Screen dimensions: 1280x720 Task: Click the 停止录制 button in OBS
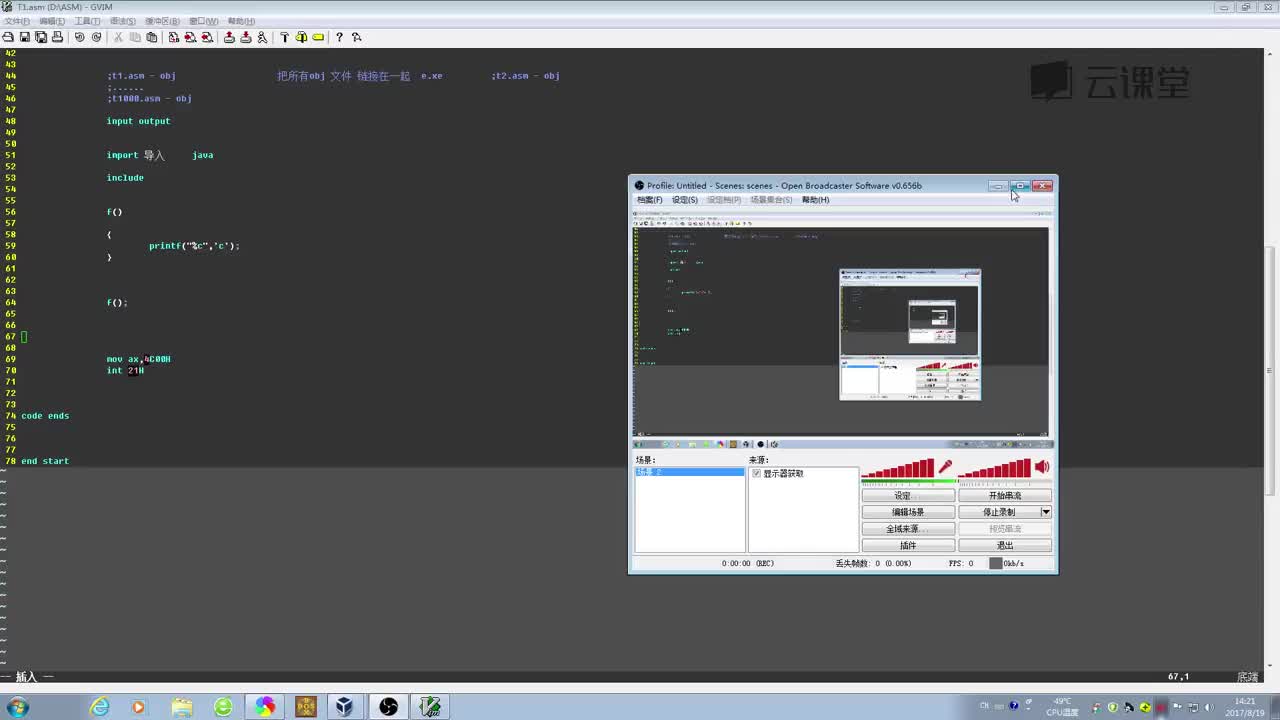[x=999, y=512]
